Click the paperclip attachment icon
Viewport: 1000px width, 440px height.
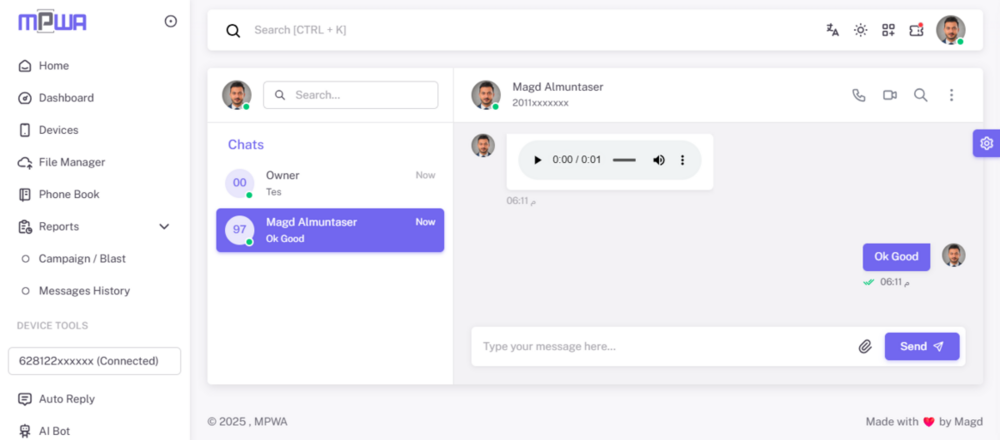point(865,346)
